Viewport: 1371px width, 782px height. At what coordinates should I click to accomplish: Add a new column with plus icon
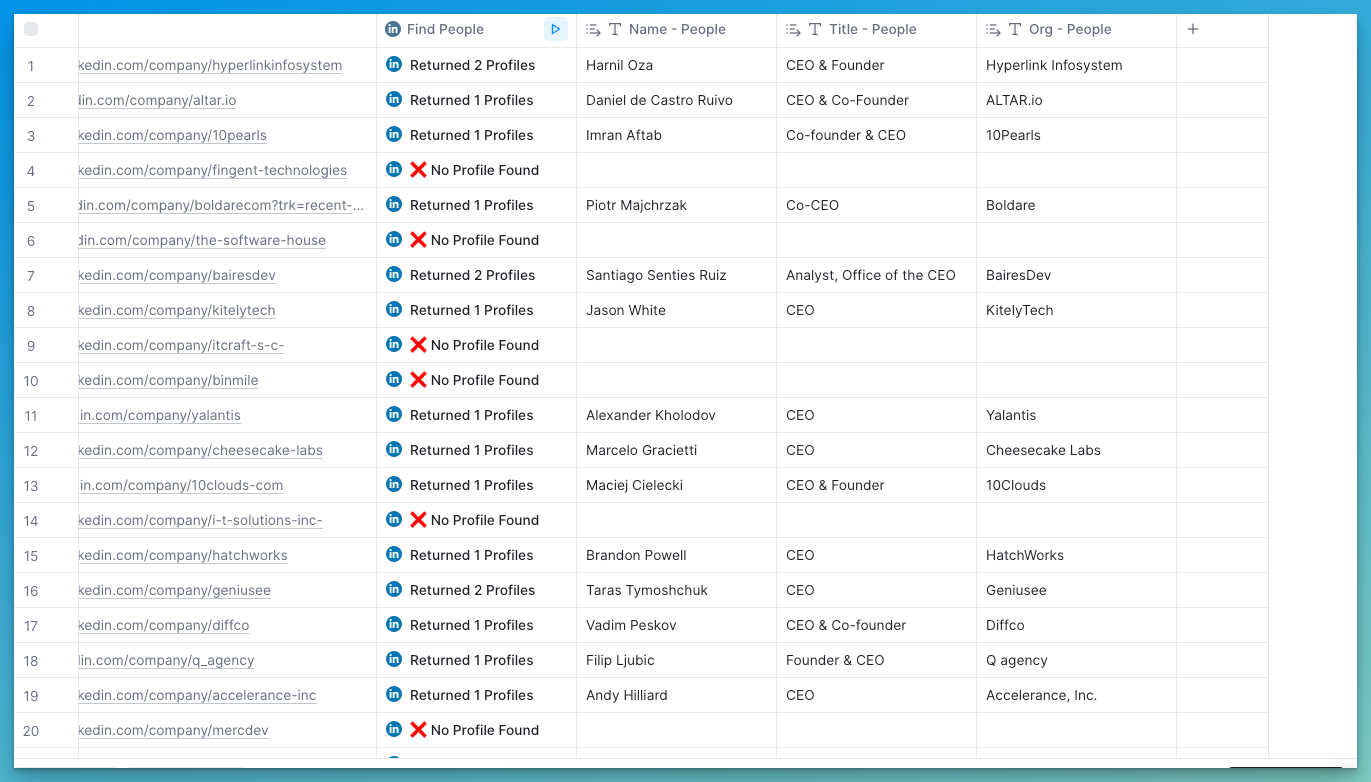click(1192, 30)
